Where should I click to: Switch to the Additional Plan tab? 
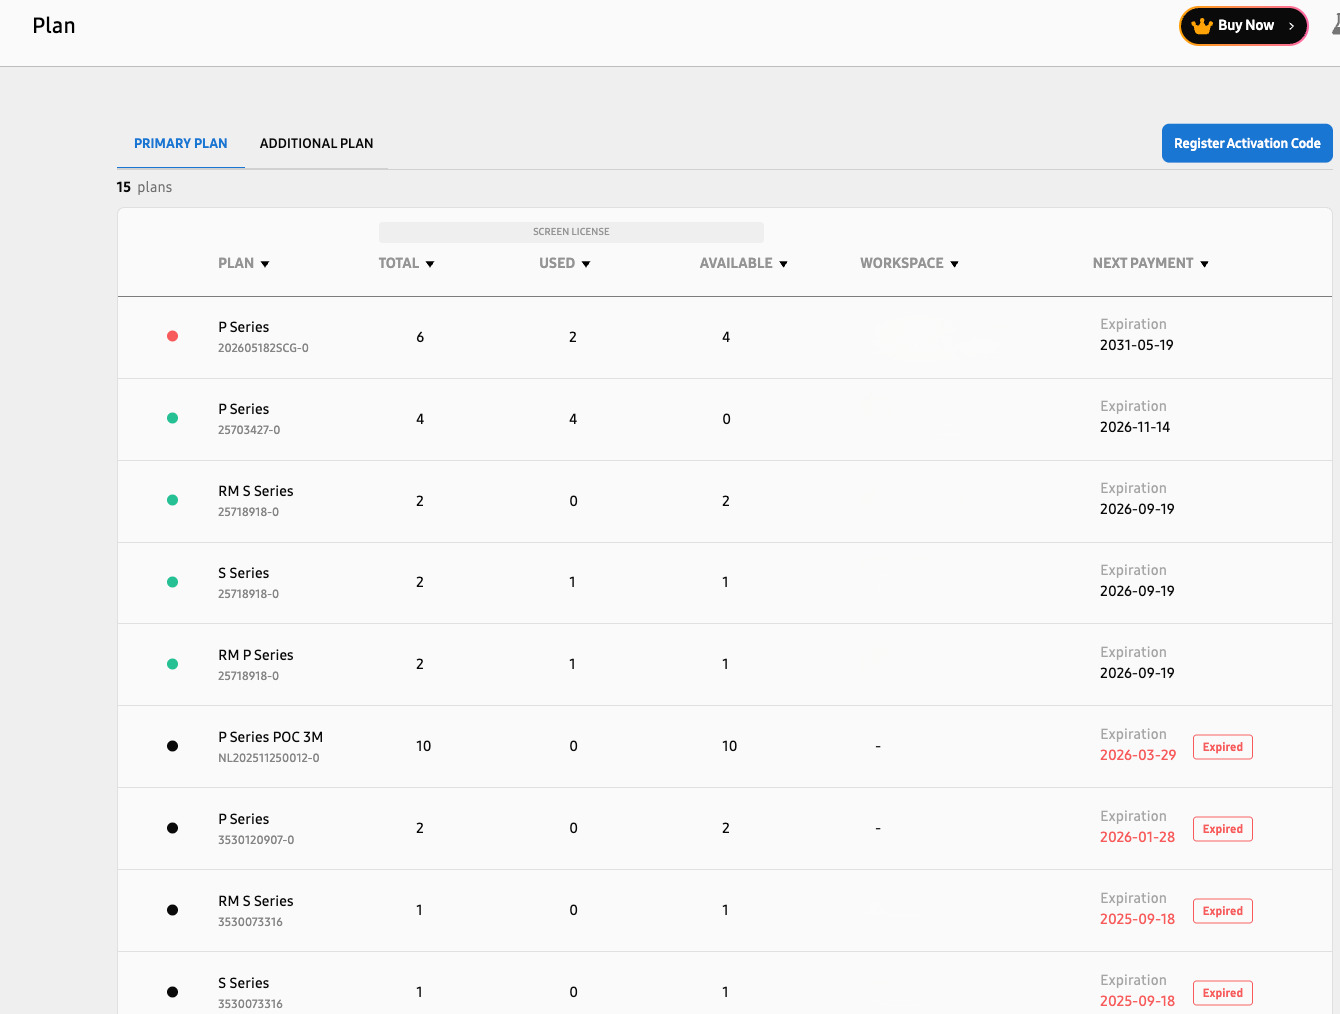point(316,143)
